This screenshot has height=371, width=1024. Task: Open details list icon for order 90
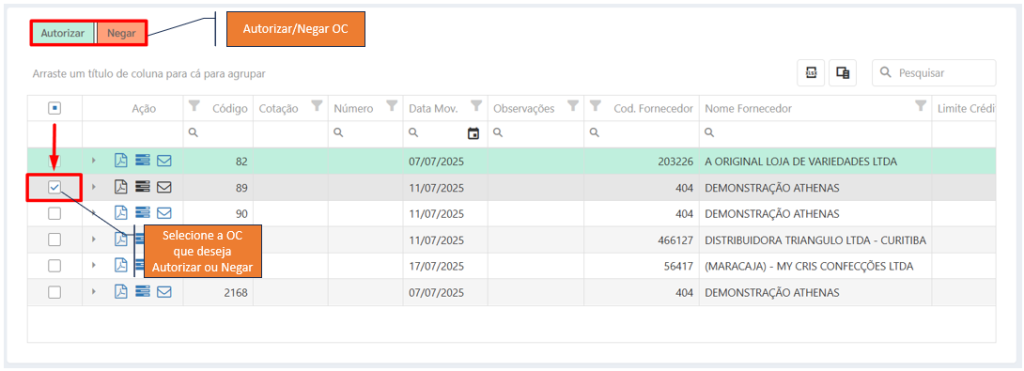[142, 213]
